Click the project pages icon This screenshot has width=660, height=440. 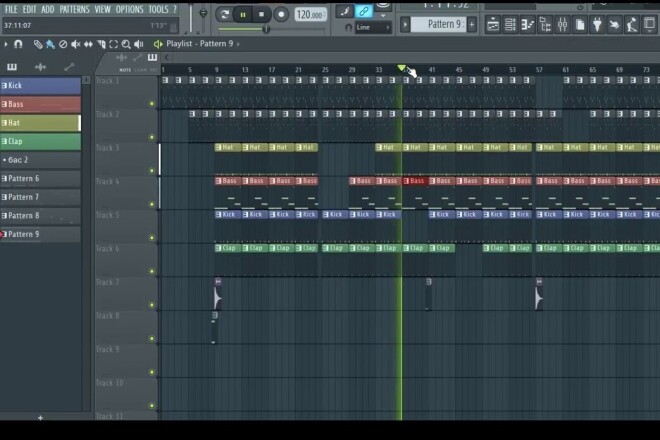580,24
